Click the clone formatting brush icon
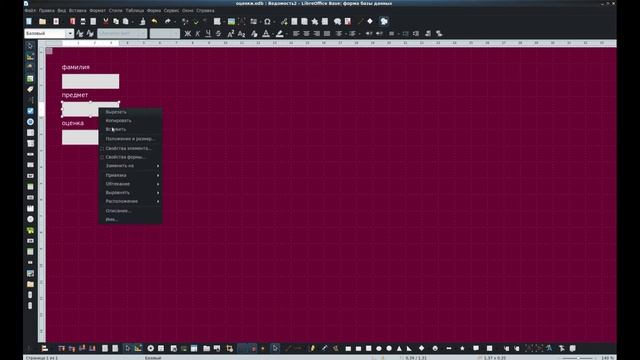The width and height of the screenshot is (640, 360). coord(142,21)
